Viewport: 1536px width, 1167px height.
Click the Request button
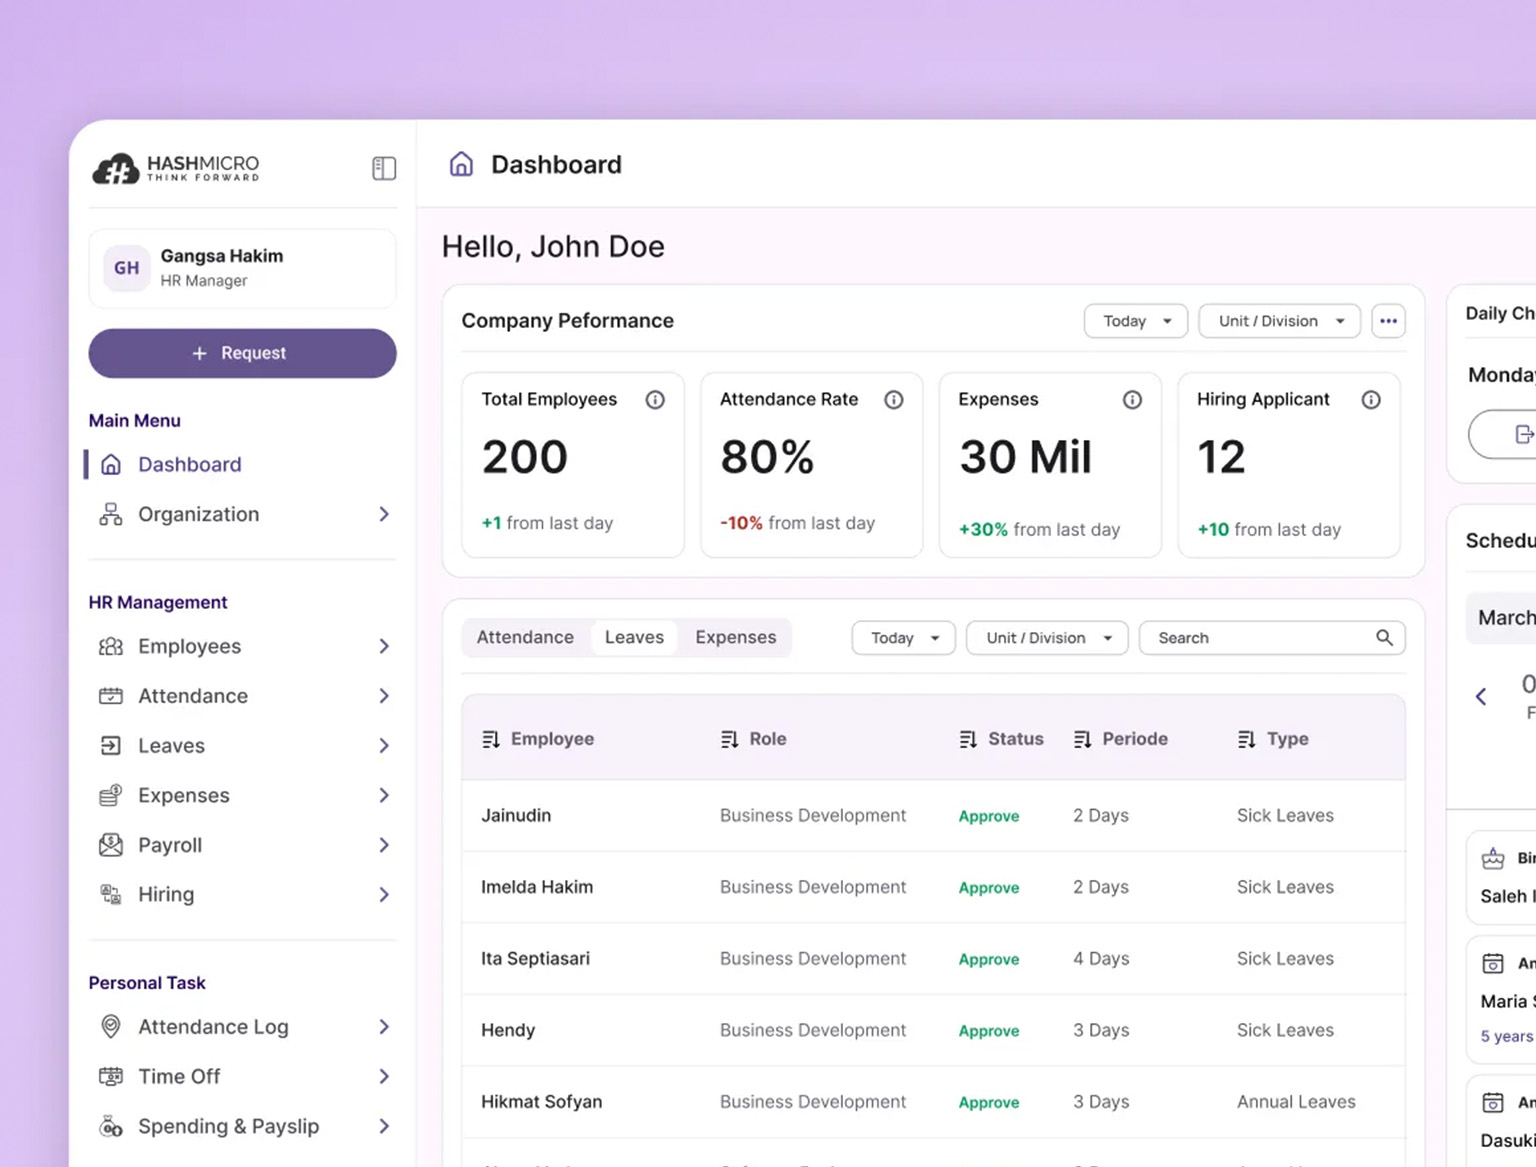pyautogui.click(x=242, y=353)
